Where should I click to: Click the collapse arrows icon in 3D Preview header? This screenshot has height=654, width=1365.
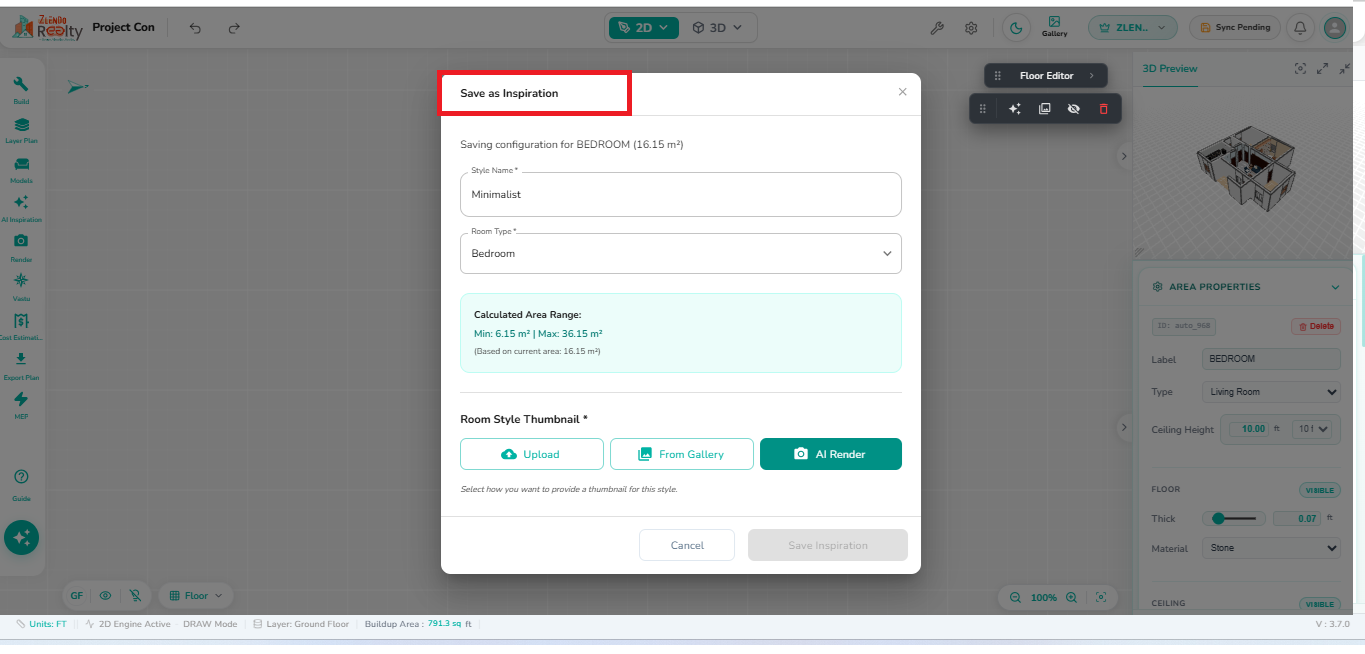pyautogui.click(x=1344, y=68)
